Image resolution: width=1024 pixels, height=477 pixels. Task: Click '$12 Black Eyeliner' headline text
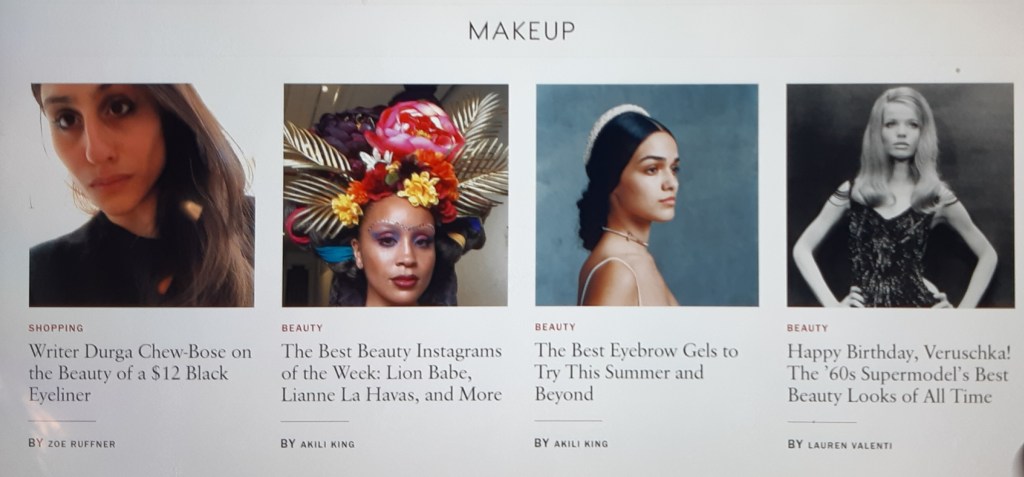128,384
